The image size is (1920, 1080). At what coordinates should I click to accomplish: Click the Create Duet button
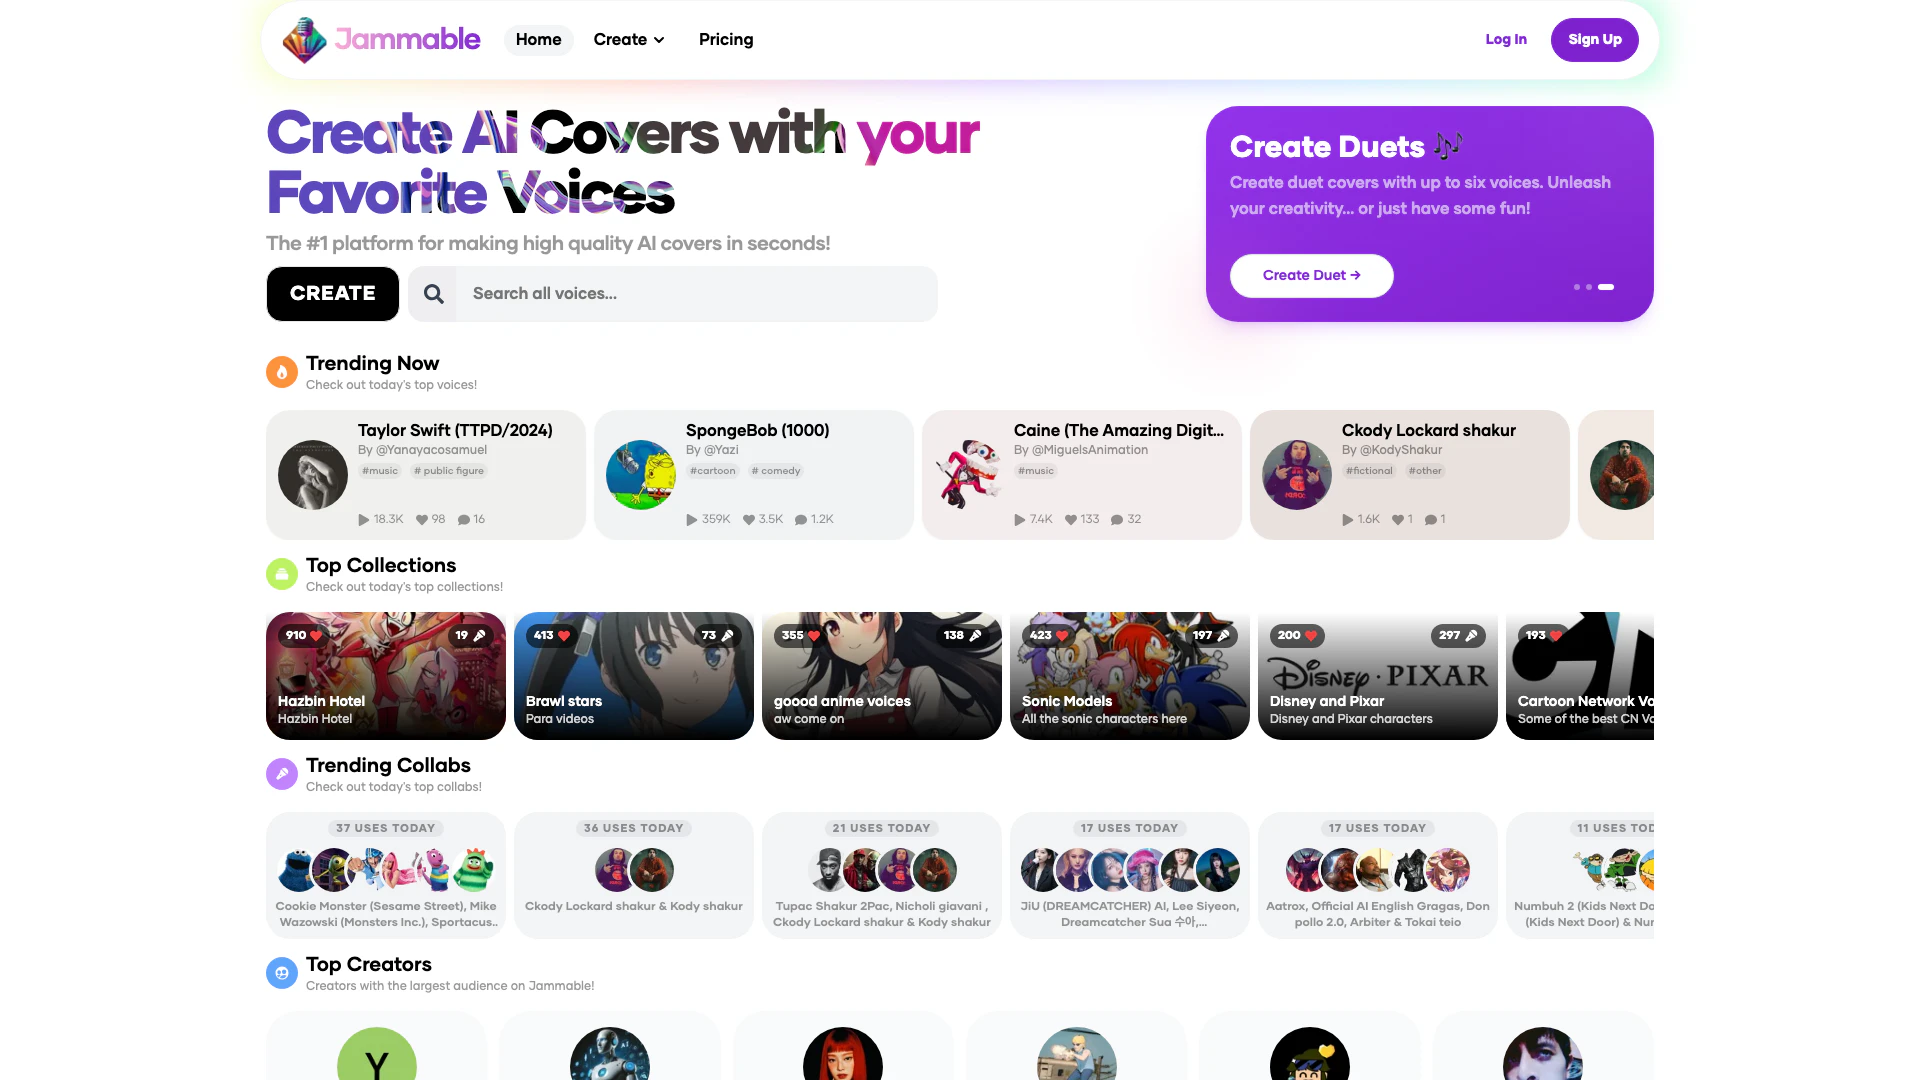(x=1312, y=276)
